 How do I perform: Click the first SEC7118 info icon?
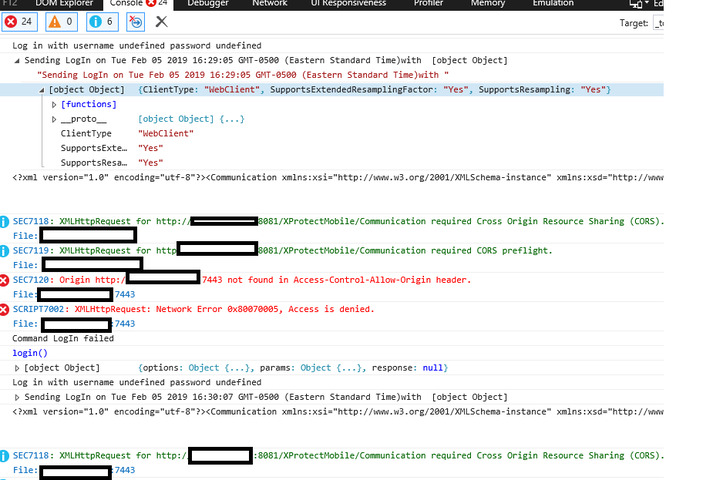pos(5,220)
